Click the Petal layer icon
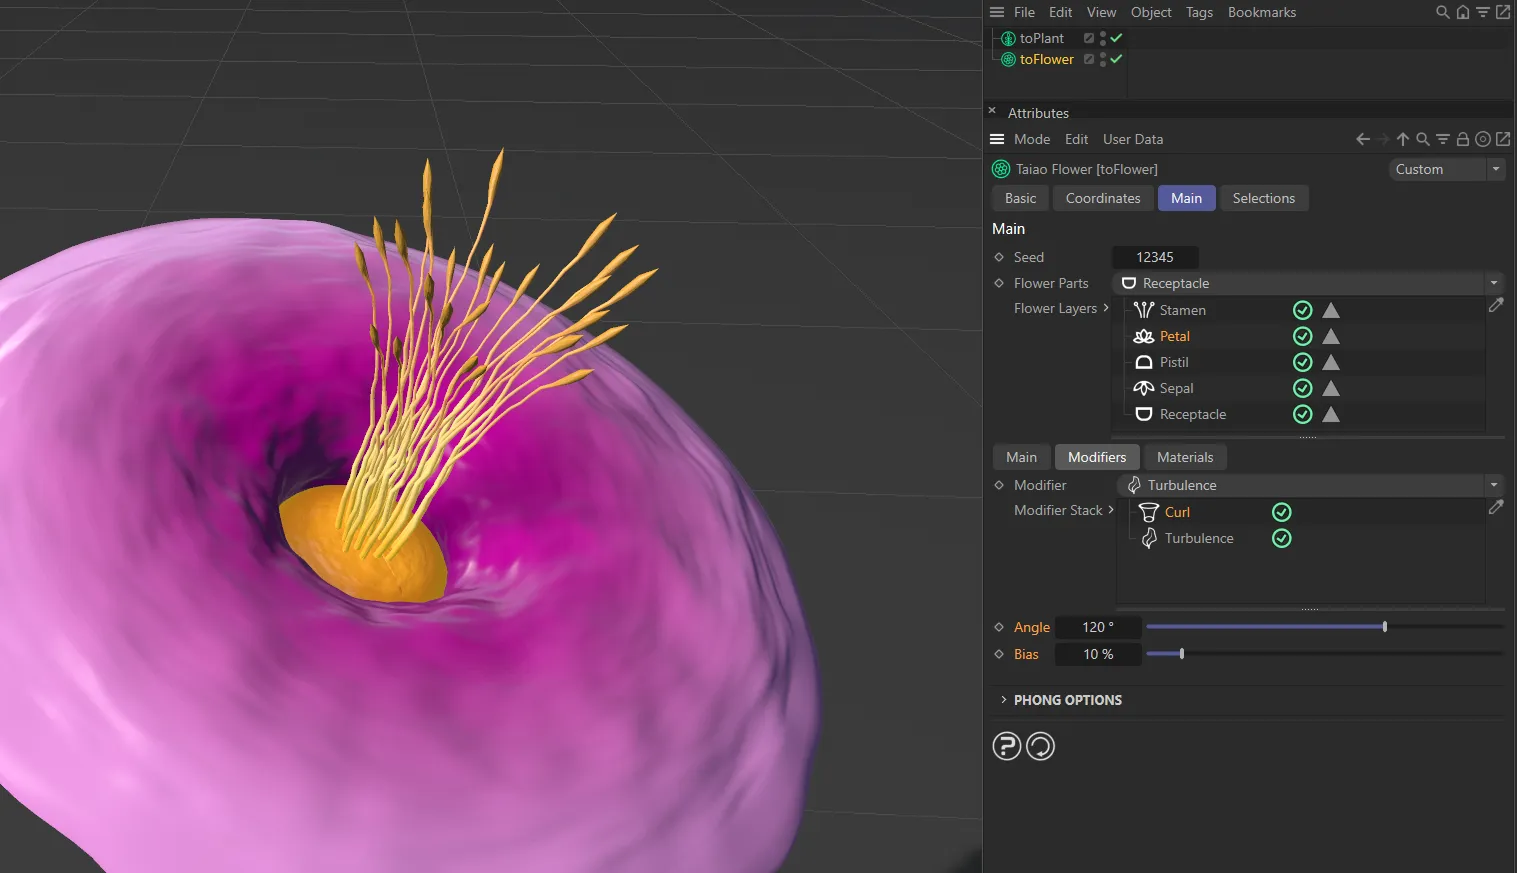1517x873 pixels. pos(1143,336)
